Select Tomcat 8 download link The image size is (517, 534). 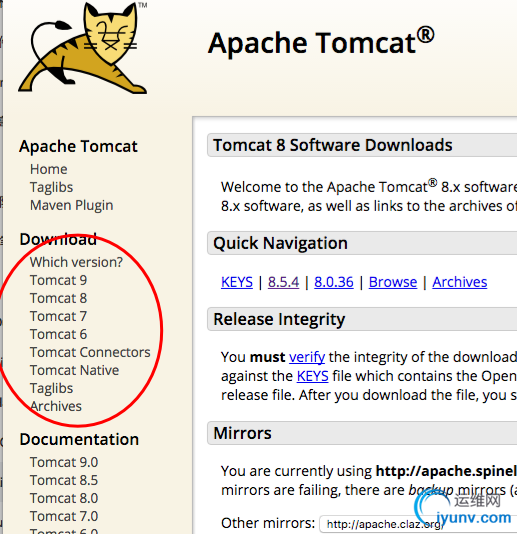59,298
